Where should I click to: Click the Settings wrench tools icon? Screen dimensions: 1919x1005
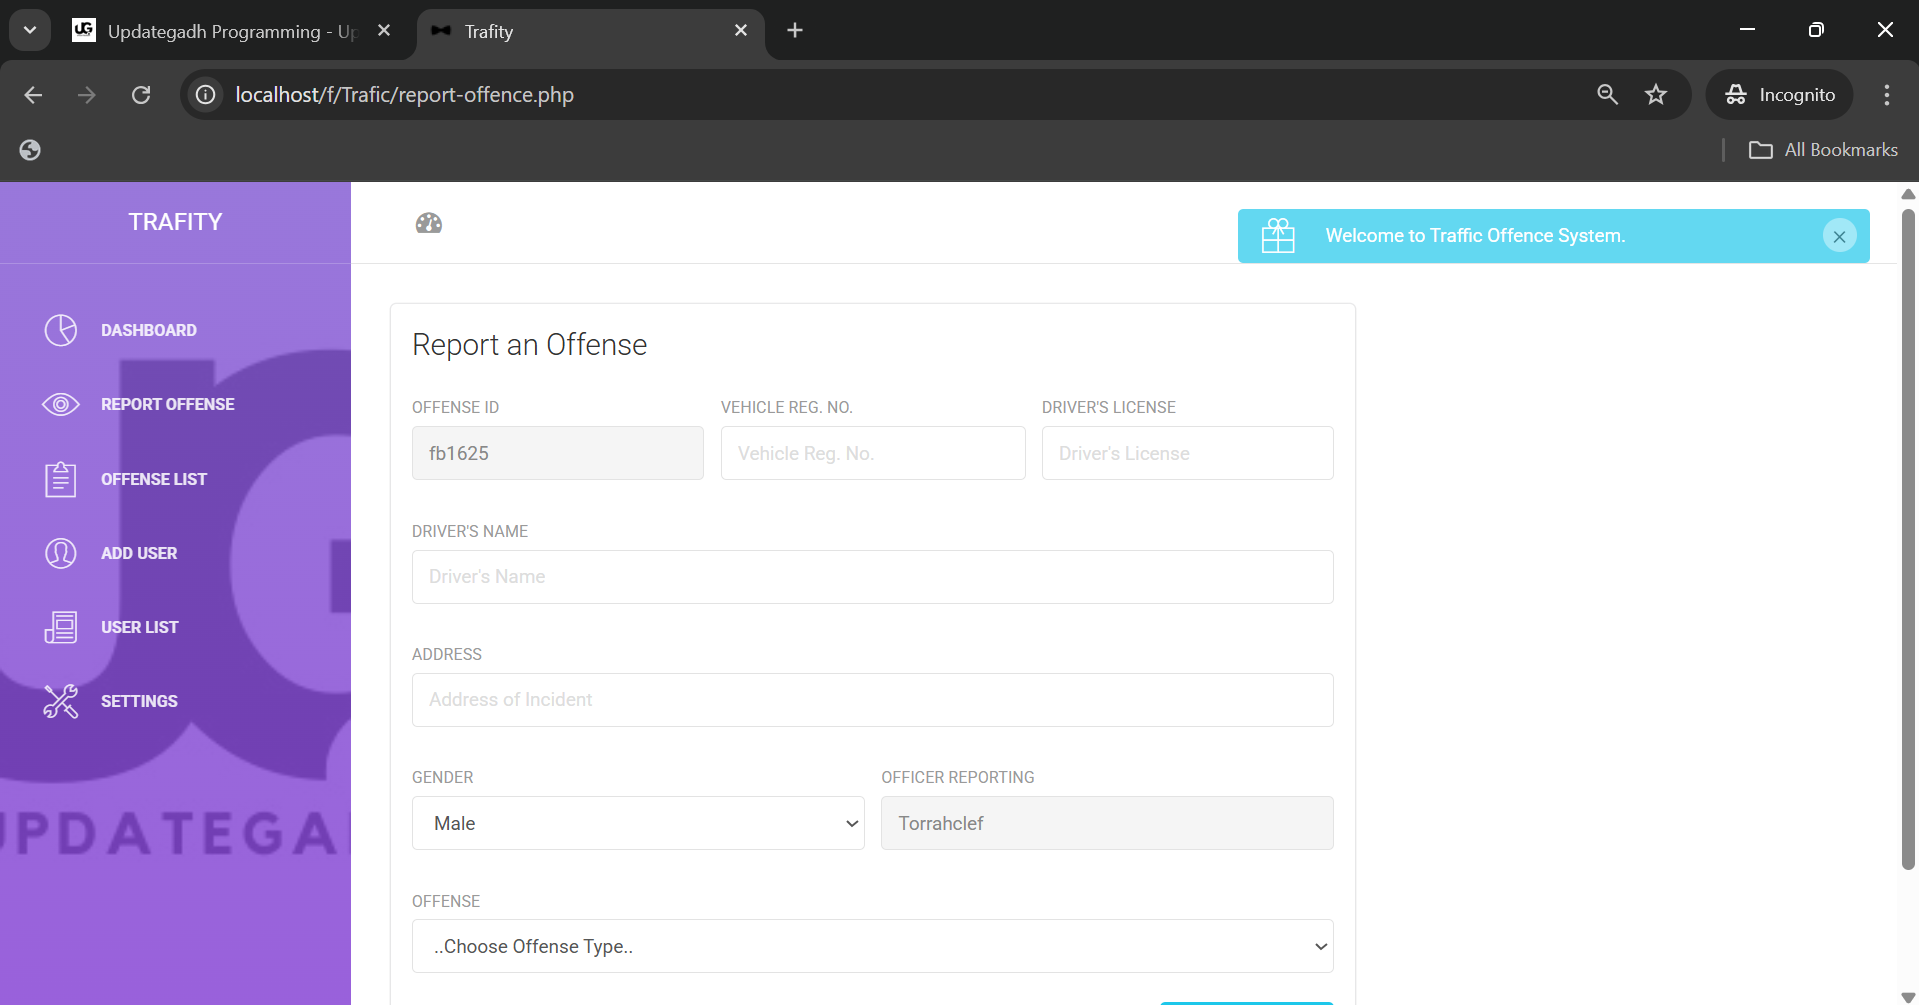tap(61, 701)
